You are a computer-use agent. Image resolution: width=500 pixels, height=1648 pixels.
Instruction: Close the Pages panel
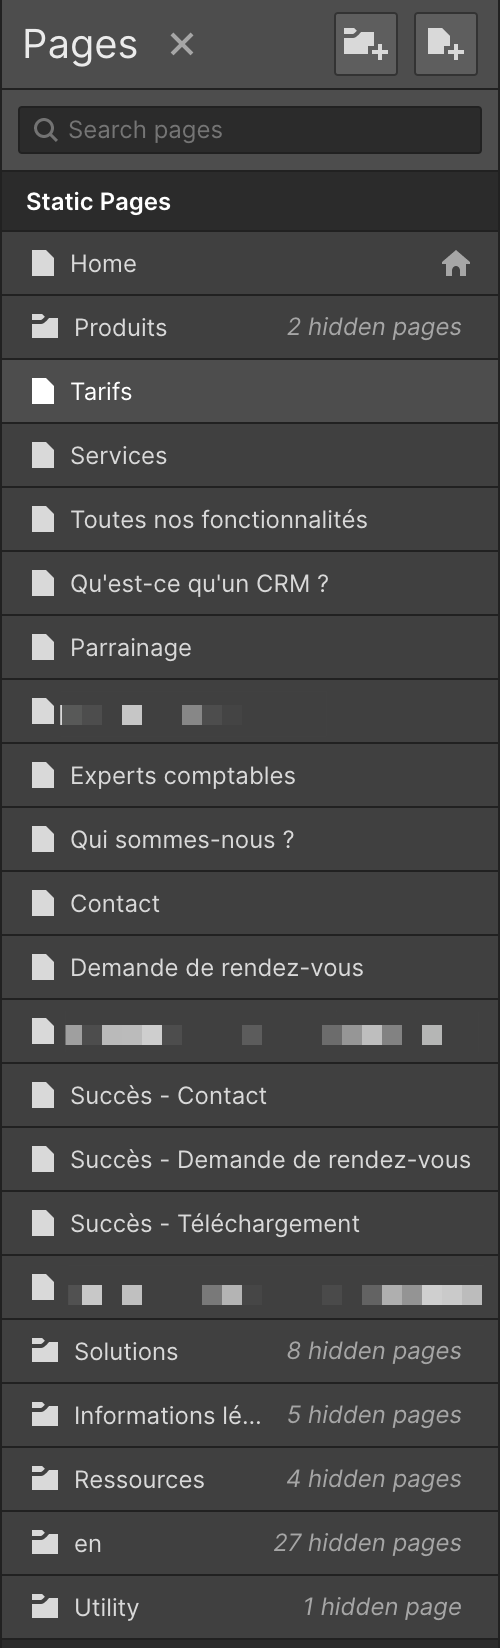(x=182, y=44)
